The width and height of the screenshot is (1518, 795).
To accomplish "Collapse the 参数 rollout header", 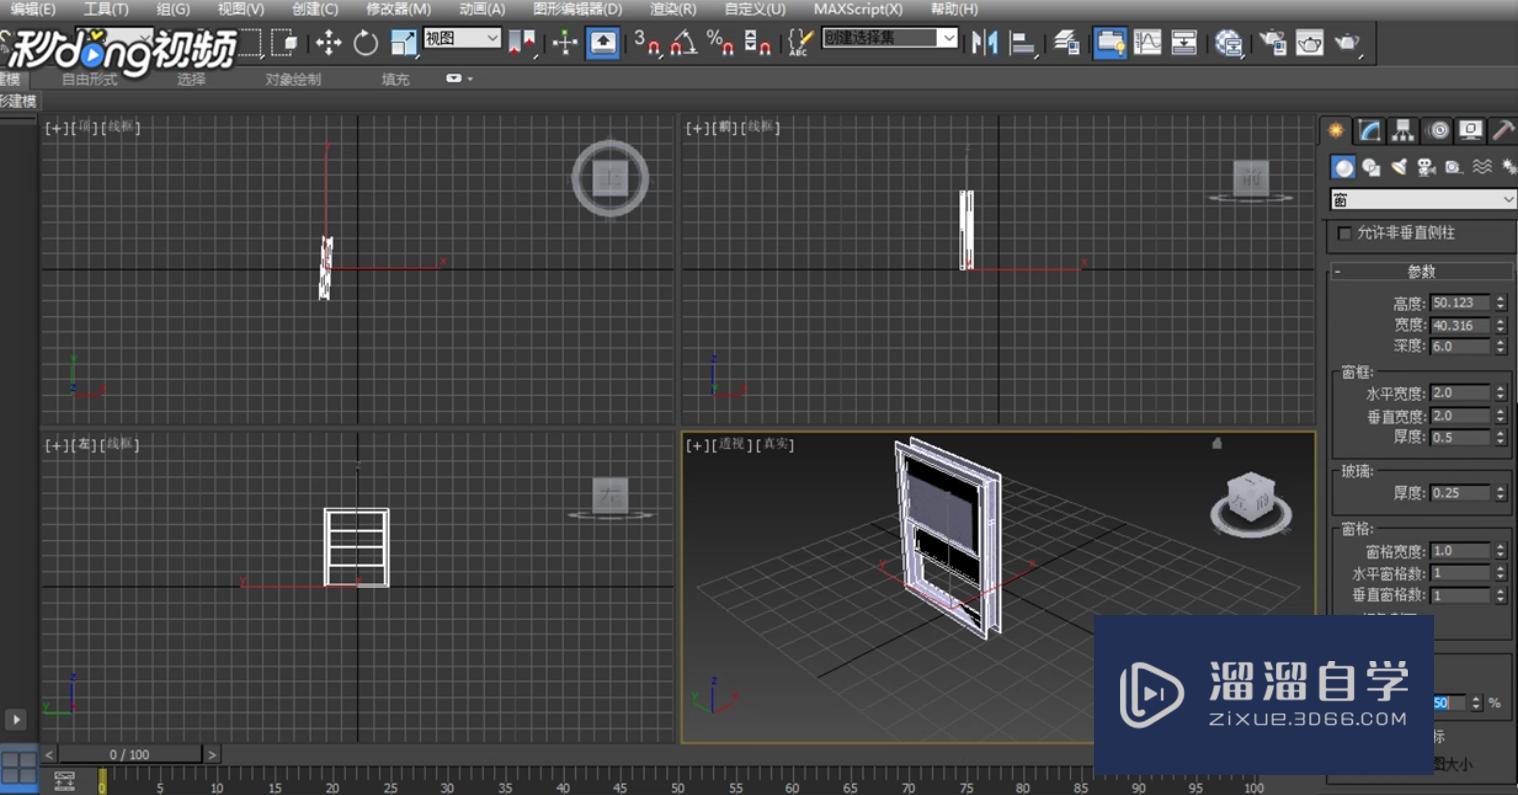I will click(x=1421, y=271).
